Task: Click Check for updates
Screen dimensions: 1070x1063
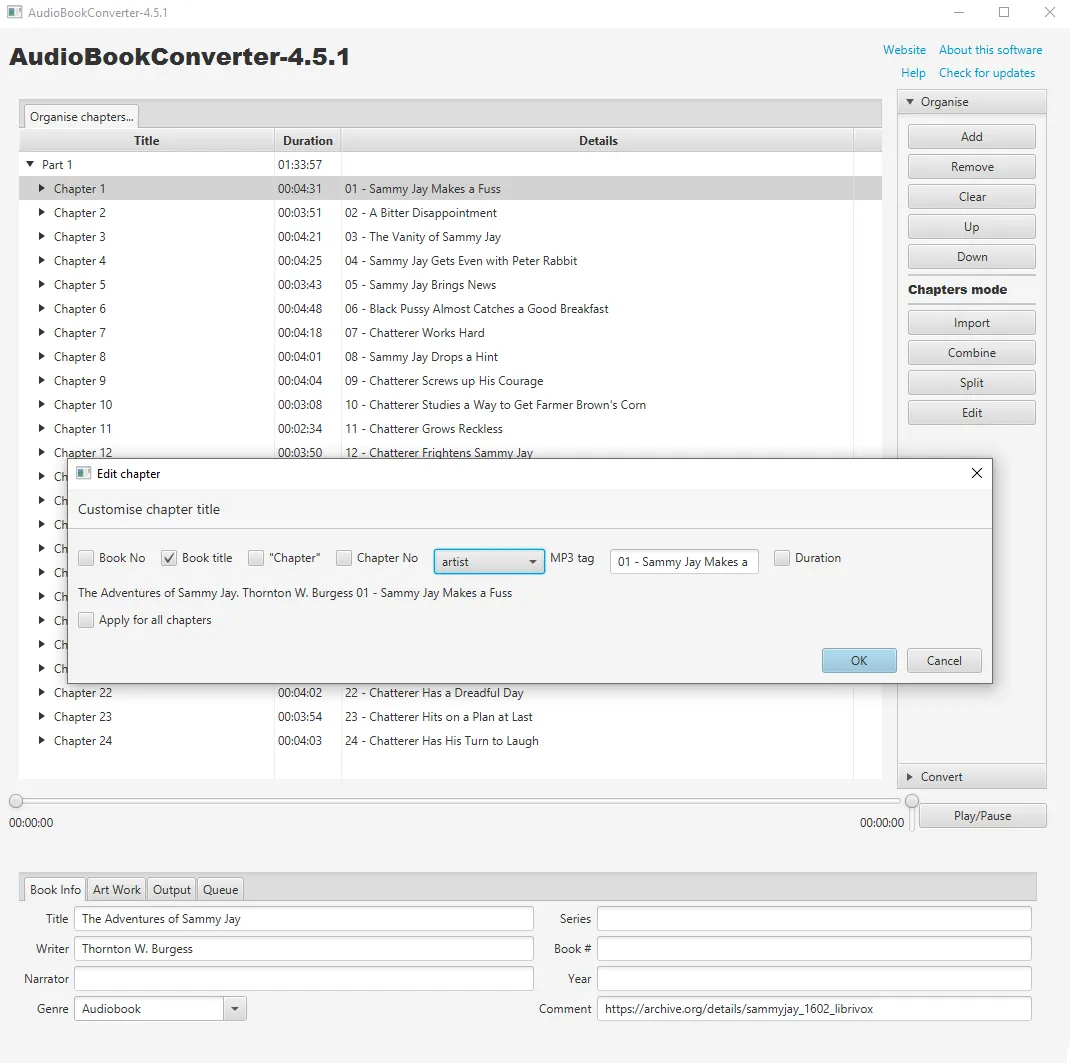Action: 987,73
